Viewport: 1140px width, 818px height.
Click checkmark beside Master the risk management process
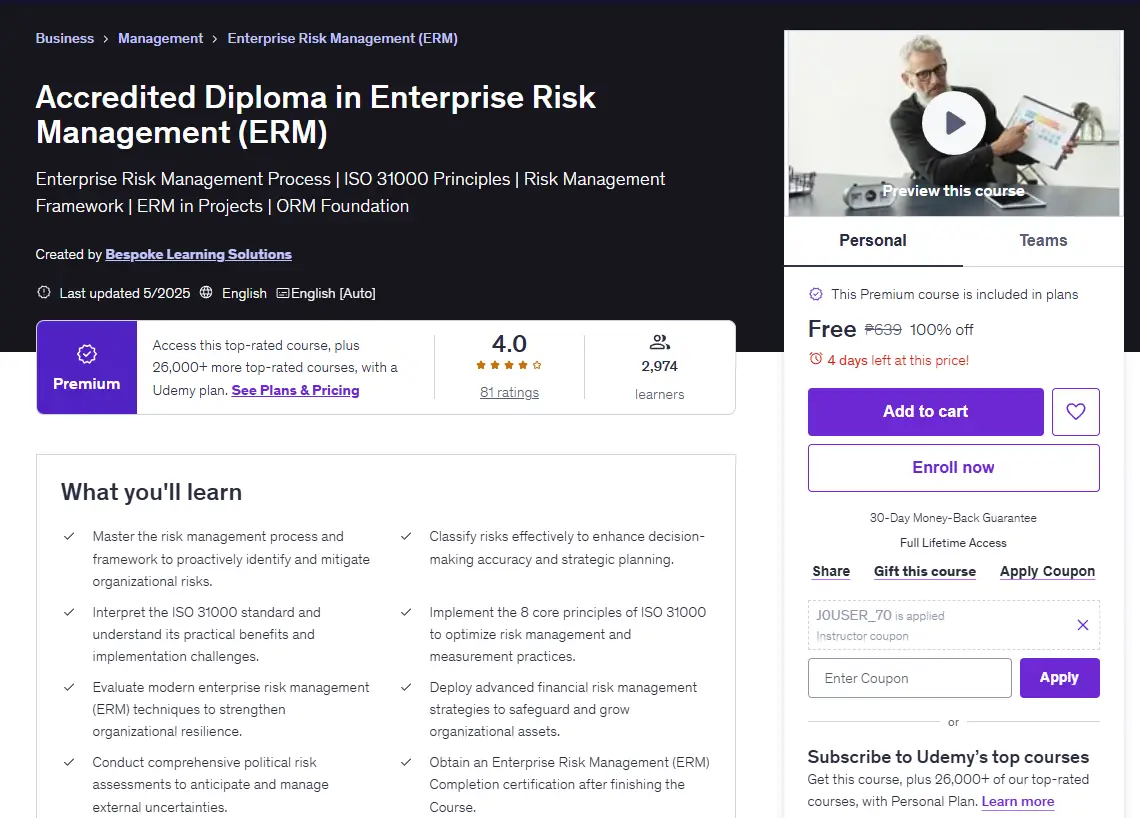pos(69,537)
